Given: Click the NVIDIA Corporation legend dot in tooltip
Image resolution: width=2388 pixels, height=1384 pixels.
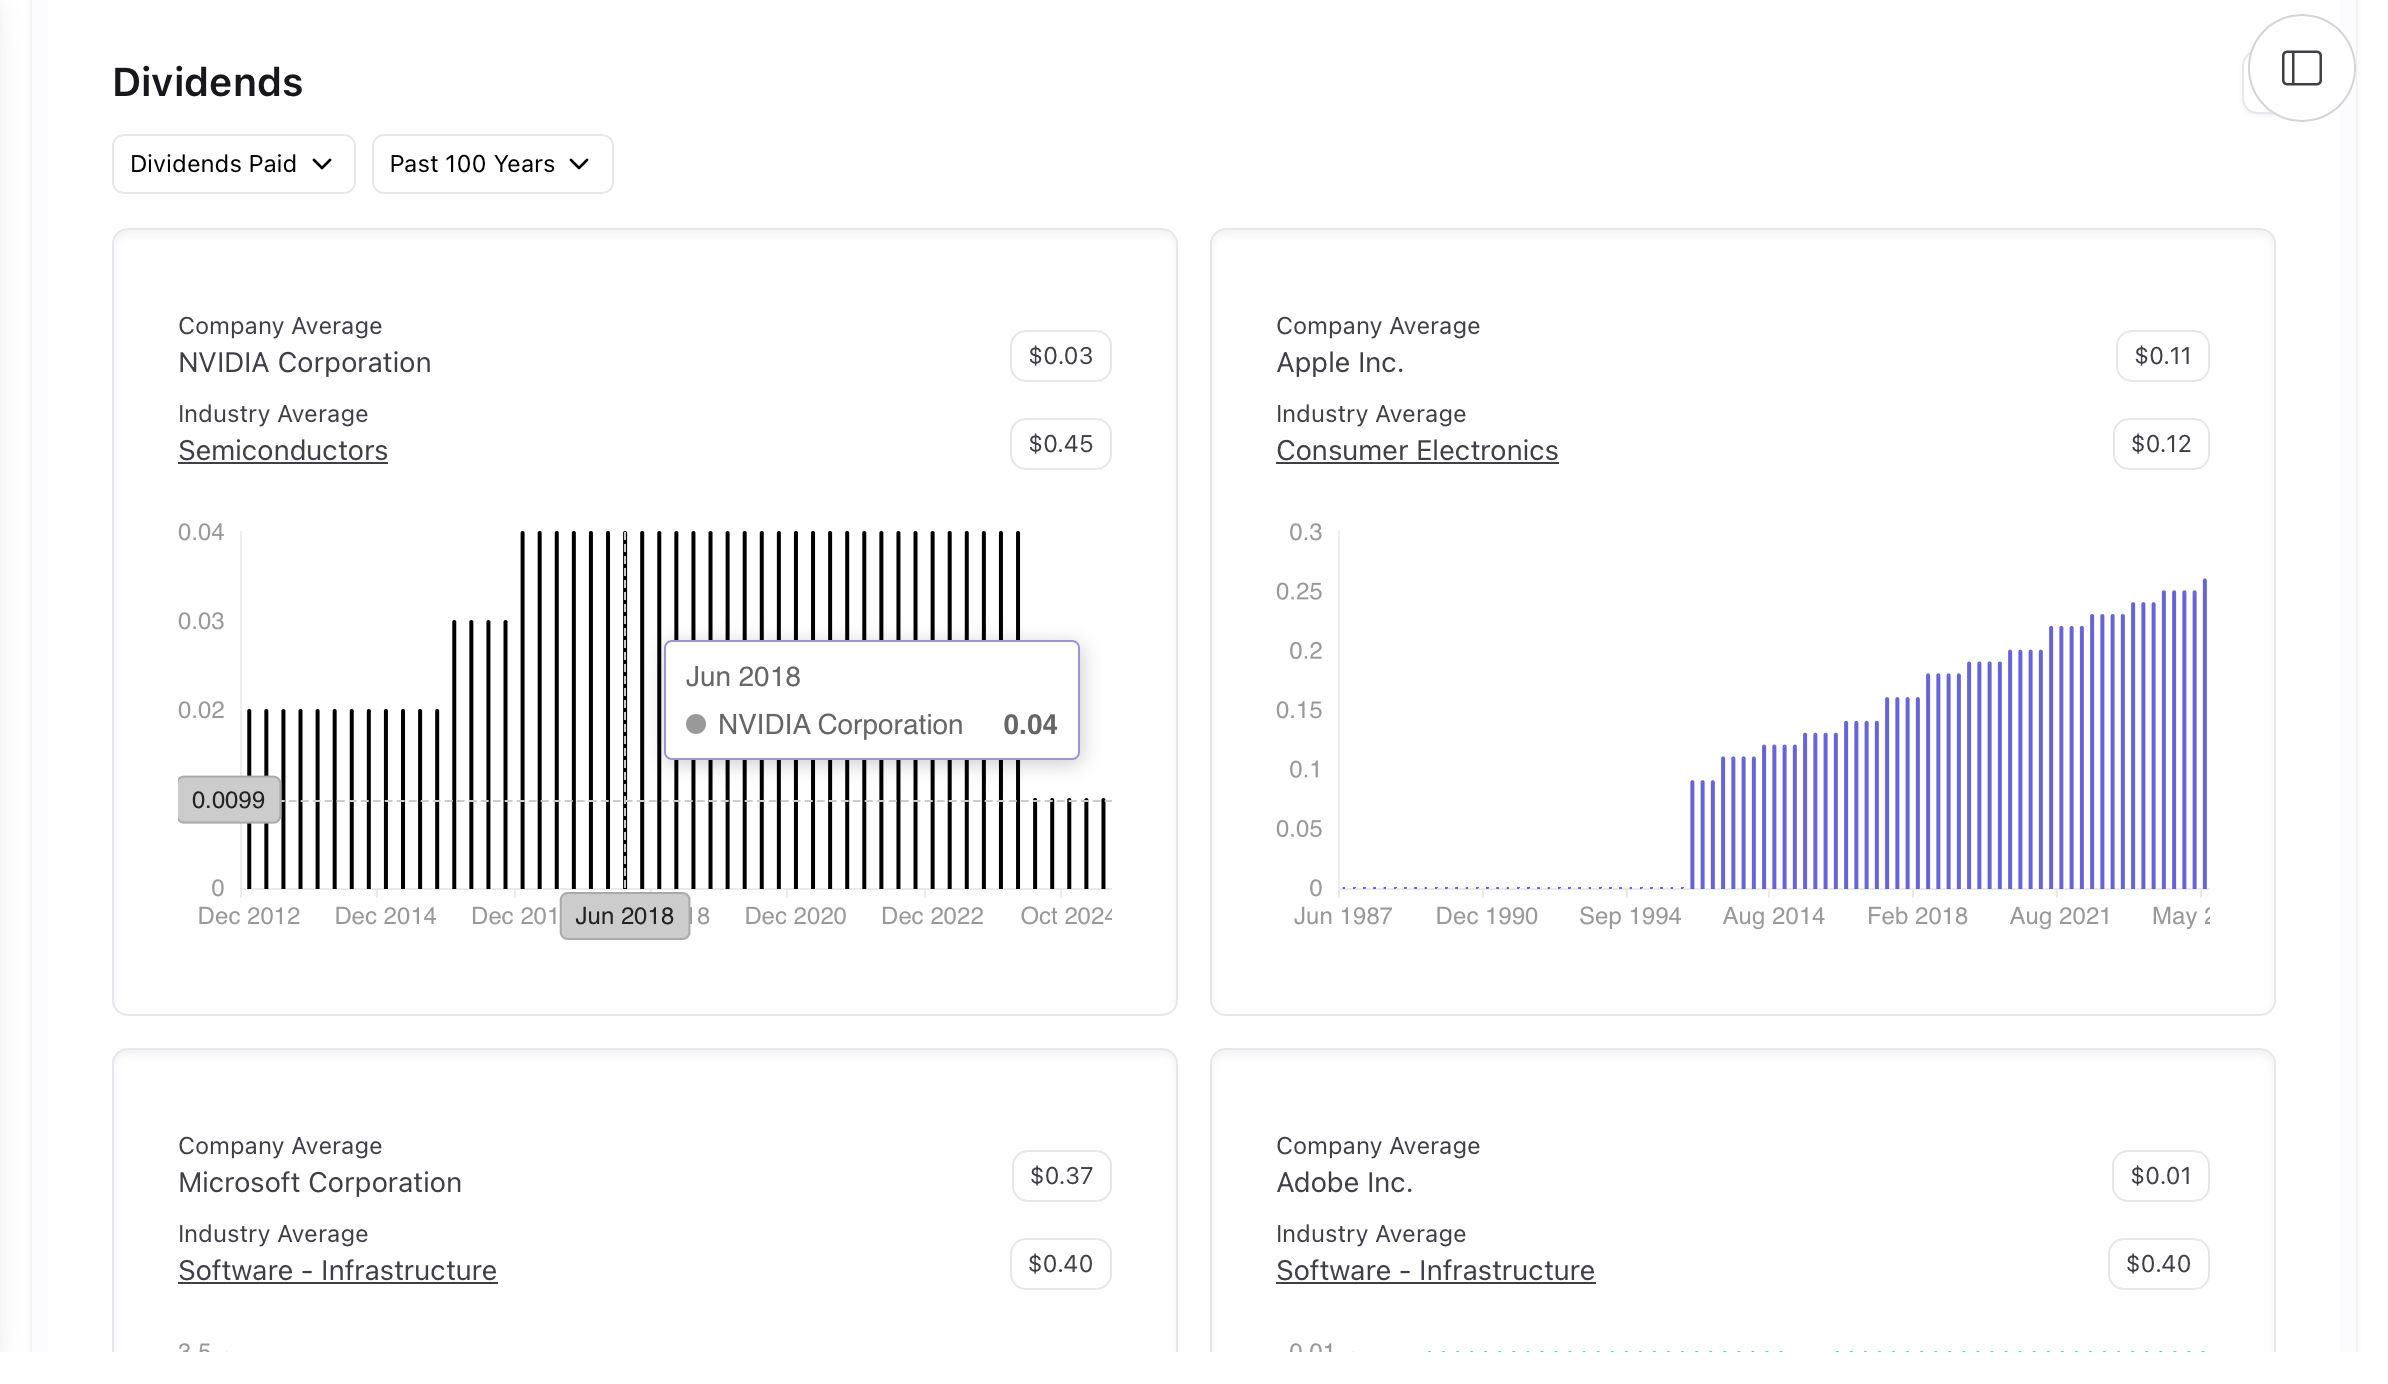Looking at the screenshot, I should pos(696,724).
